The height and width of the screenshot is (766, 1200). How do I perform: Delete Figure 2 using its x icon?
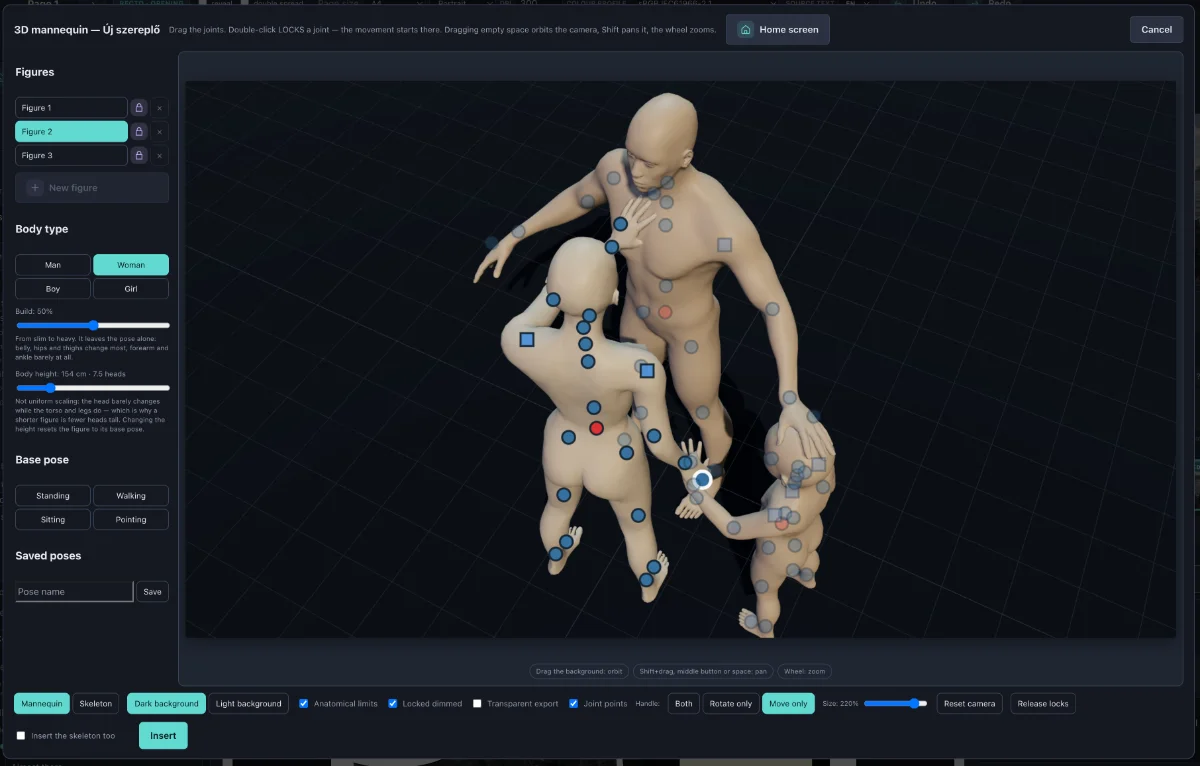click(160, 131)
